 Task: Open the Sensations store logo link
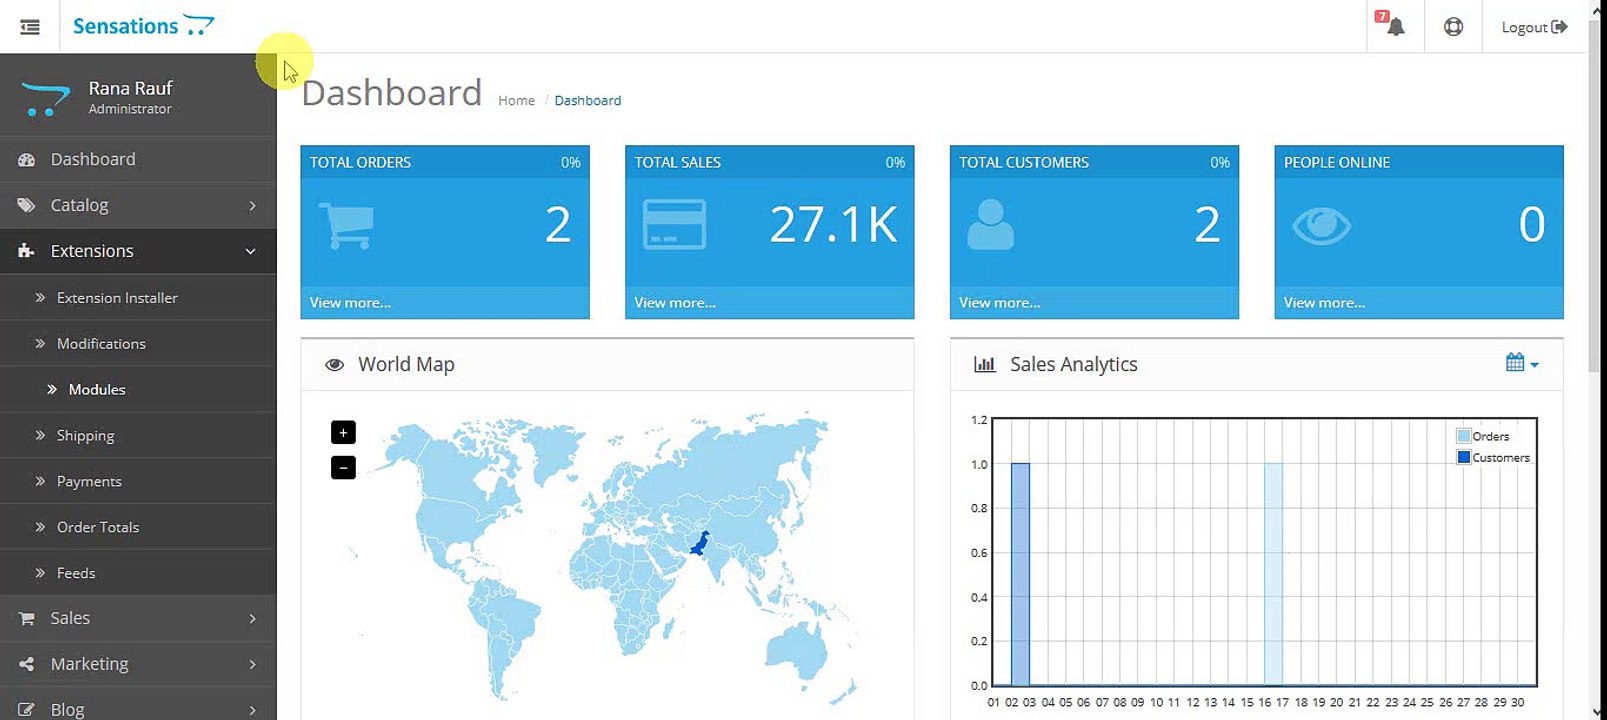[x=143, y=26]
